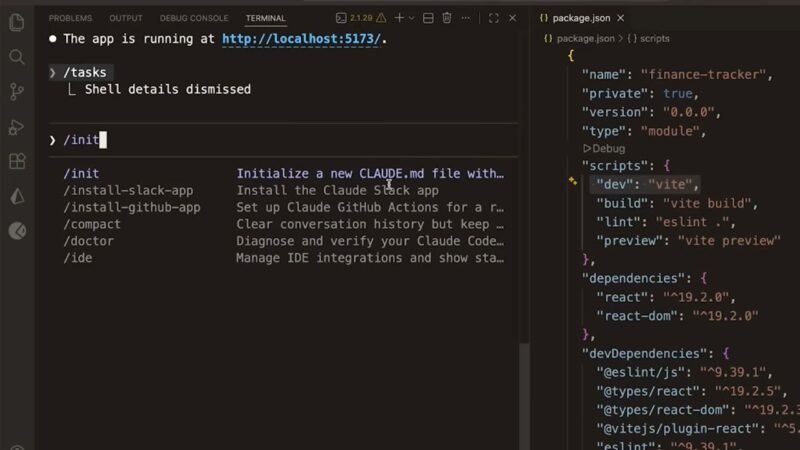Image resolution: width=800 pixels, height=450 pixels.
Task: Click the "type": "module" line
Action: [644, 131]
